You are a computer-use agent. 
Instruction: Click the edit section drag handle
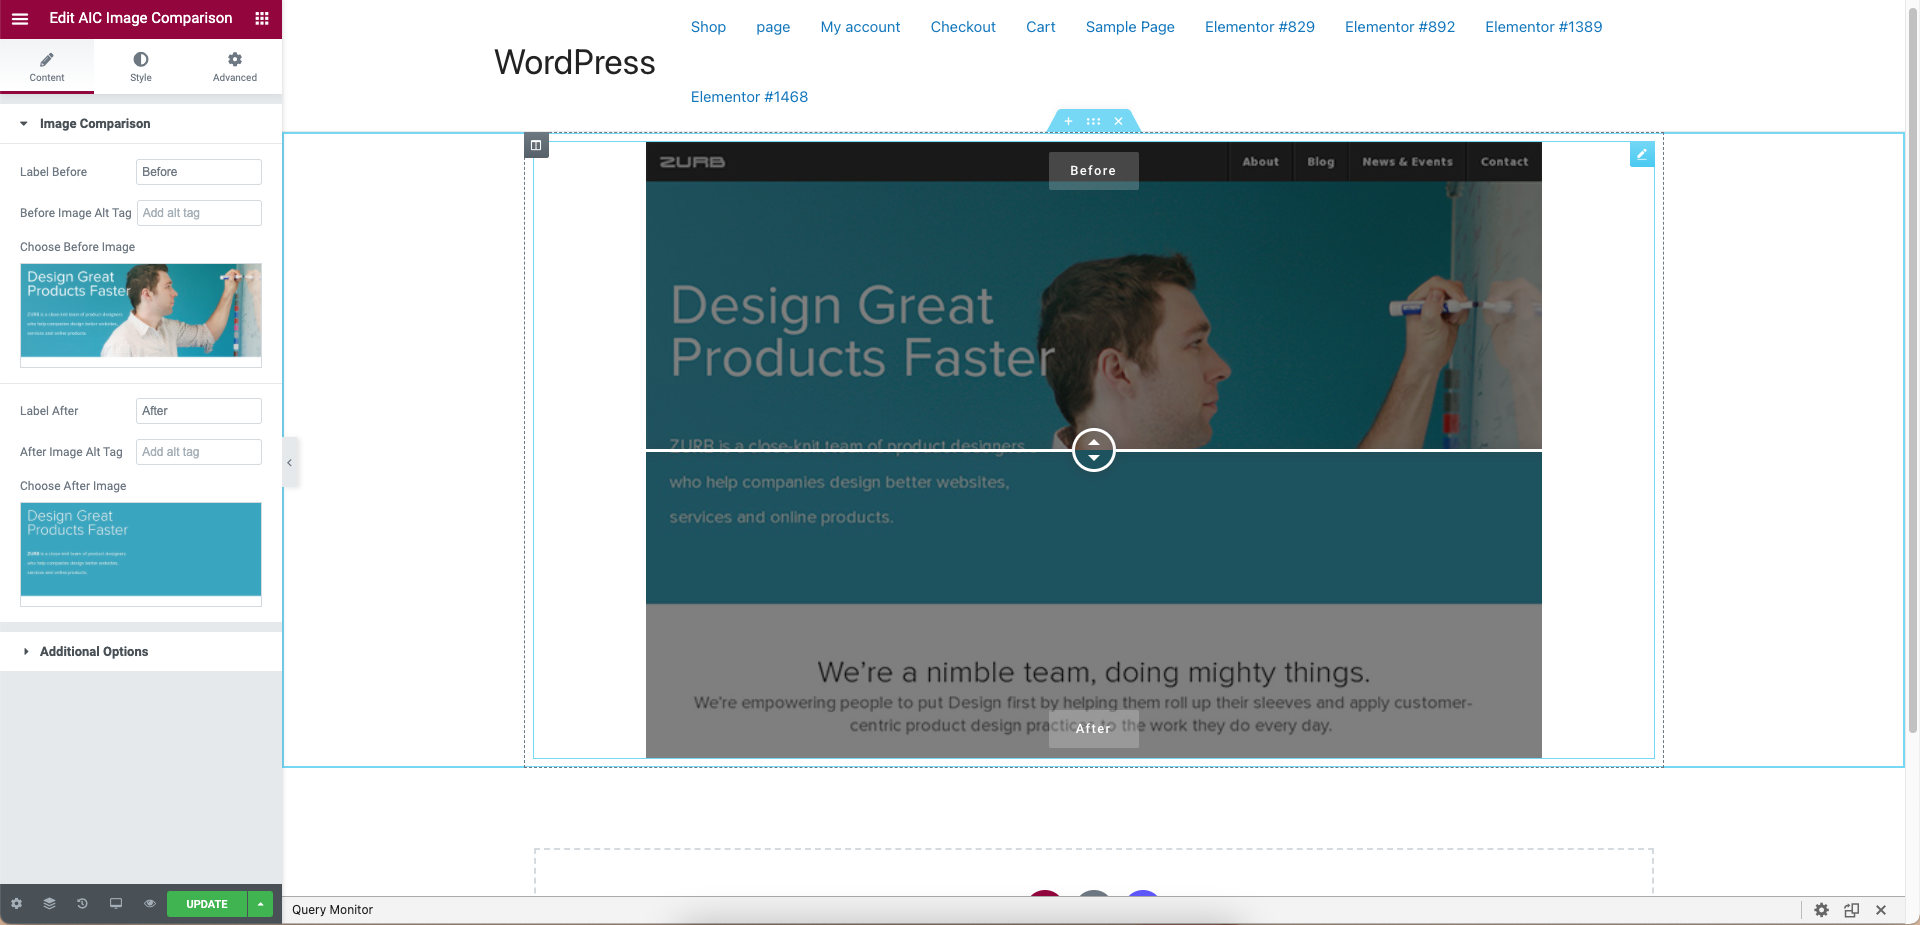coord(1093,121)
